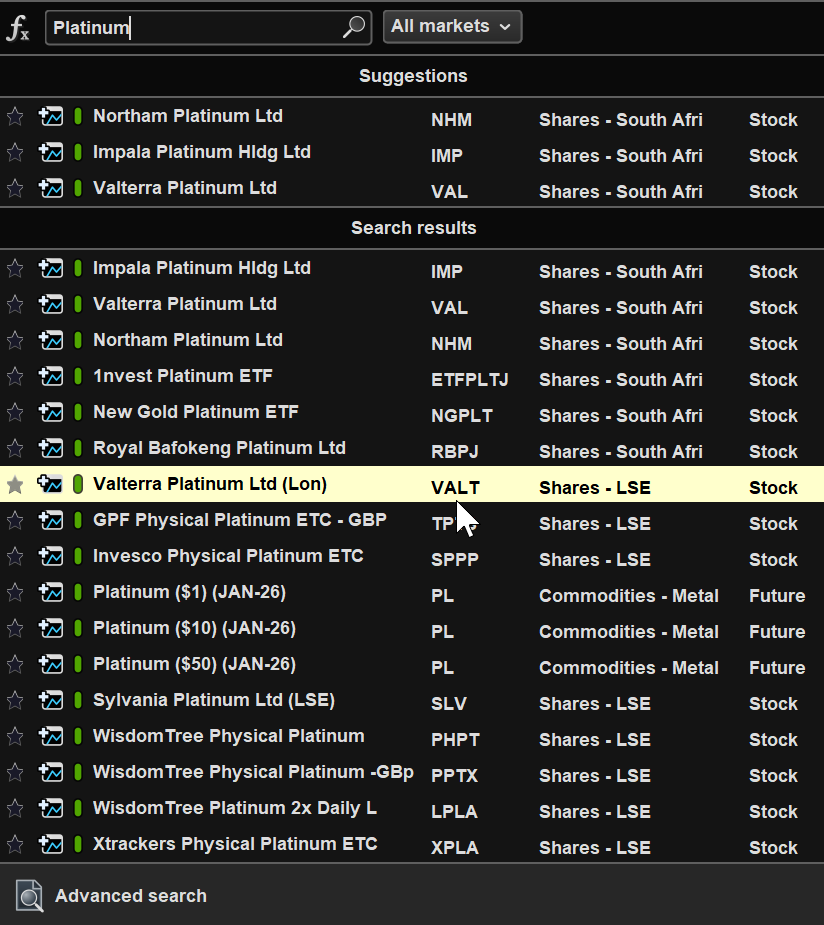
Task: Select Platinum ($50) (JAN-26) future
Action: pyautogui.click(x=412, y=664)
